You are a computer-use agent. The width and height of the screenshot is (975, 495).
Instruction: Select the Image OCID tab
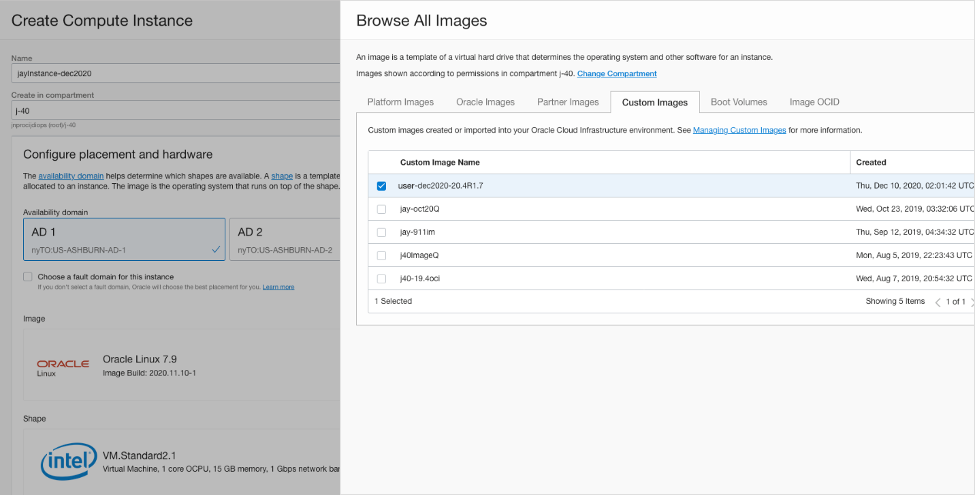click(x=815, y=102)
